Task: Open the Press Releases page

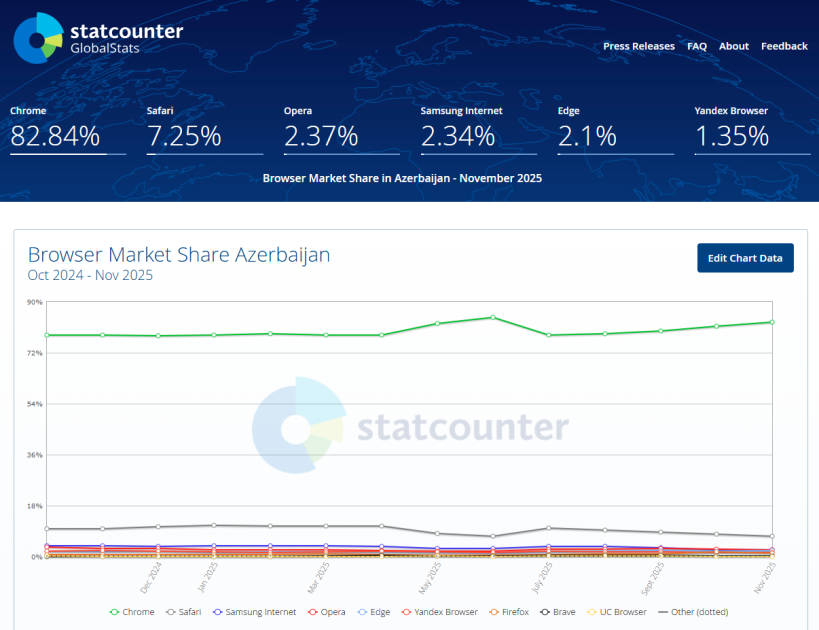Action: coord(638,46)
